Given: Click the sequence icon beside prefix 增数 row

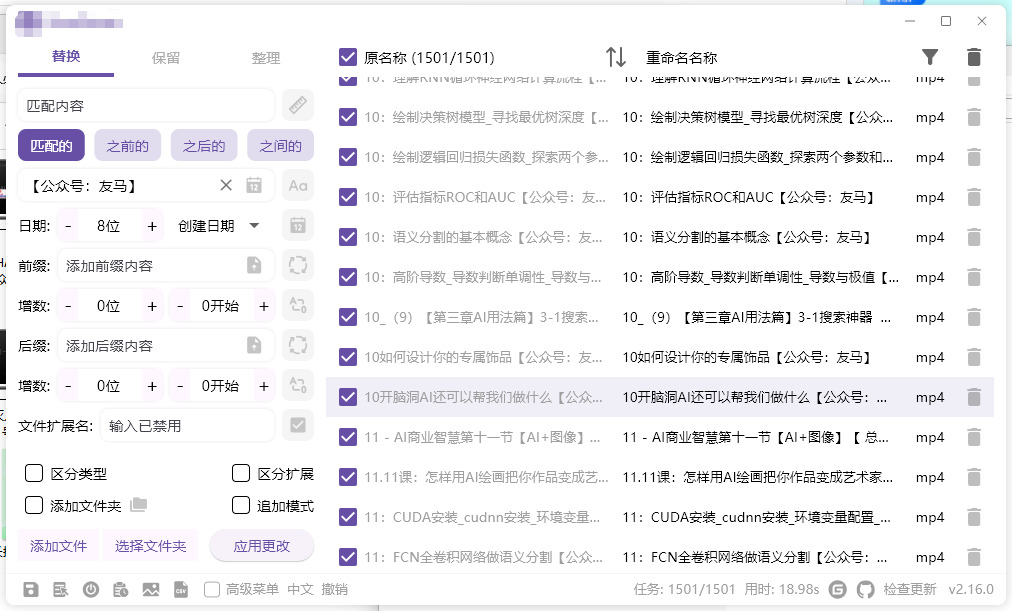Looking at the screenshot, I should (x=298, y=305).
